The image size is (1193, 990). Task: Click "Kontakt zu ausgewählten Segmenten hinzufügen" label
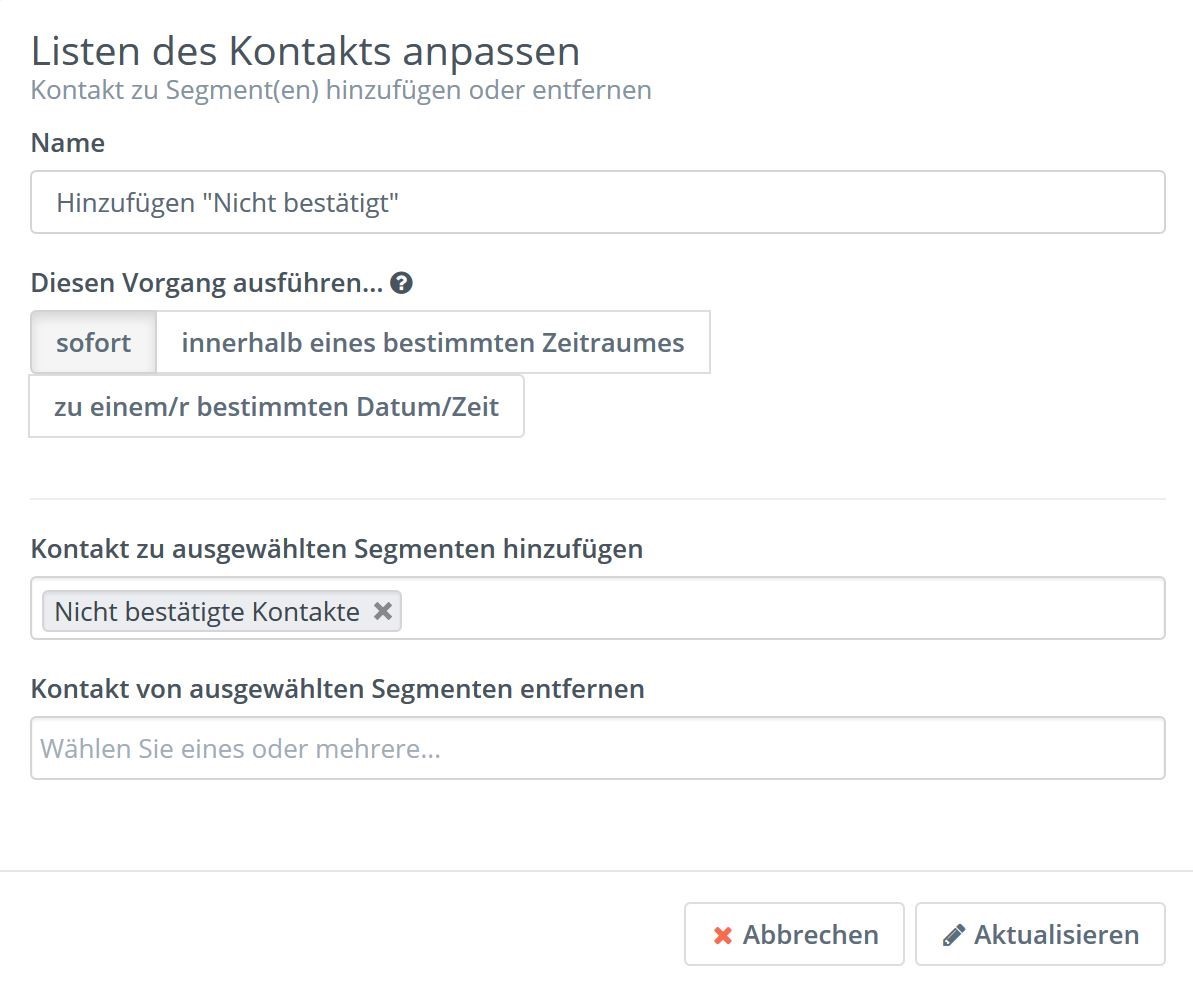pyautogui.click(x=336, y=549)
